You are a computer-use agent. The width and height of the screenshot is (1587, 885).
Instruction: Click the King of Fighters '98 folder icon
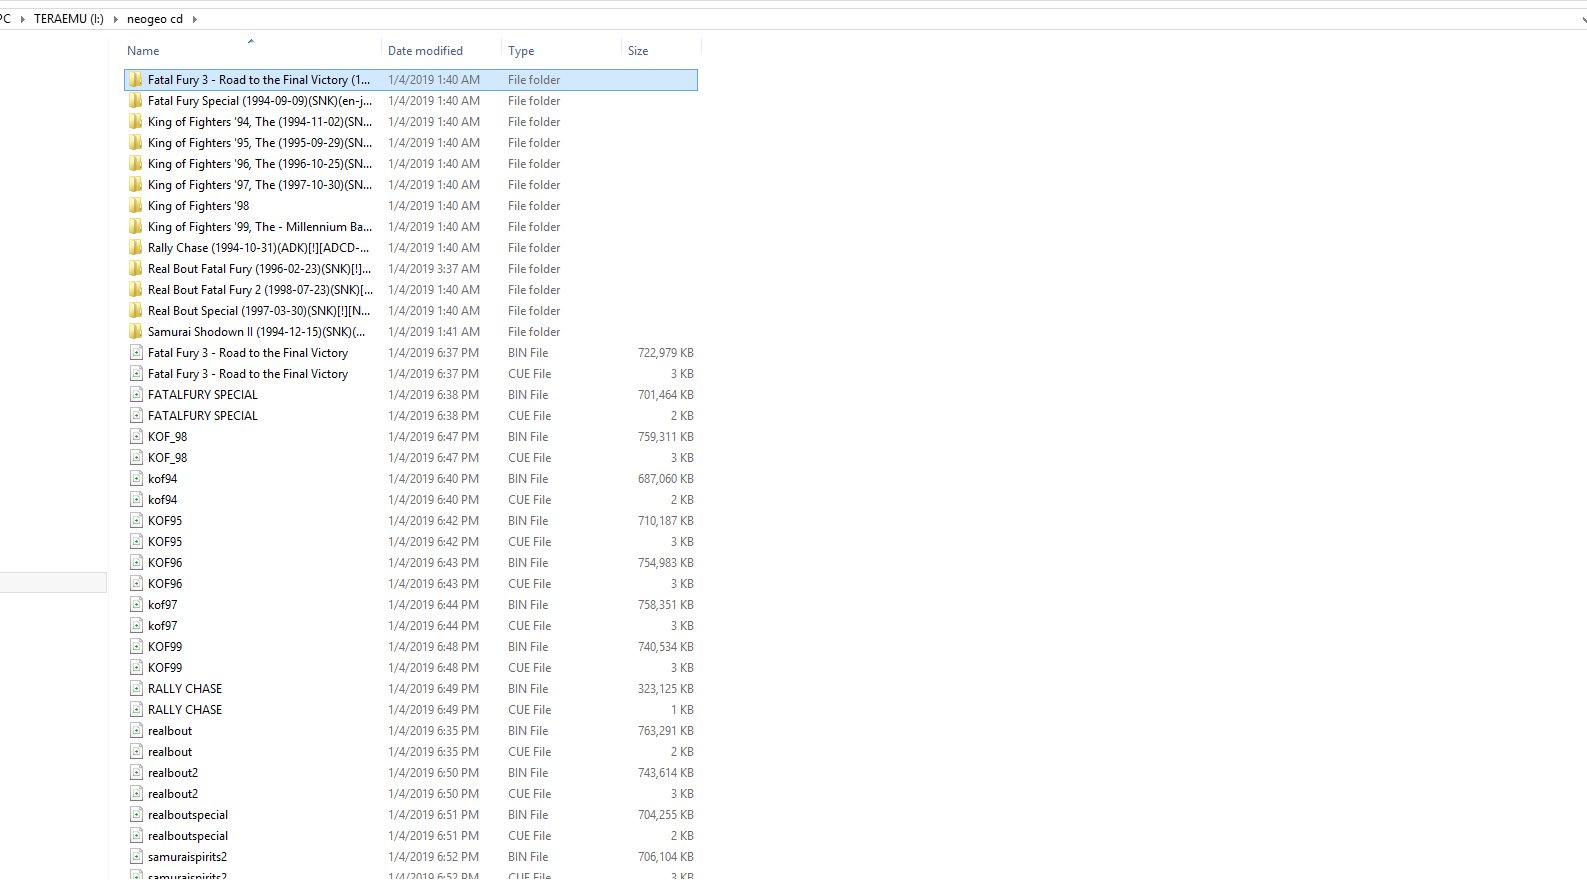(135, 206)
